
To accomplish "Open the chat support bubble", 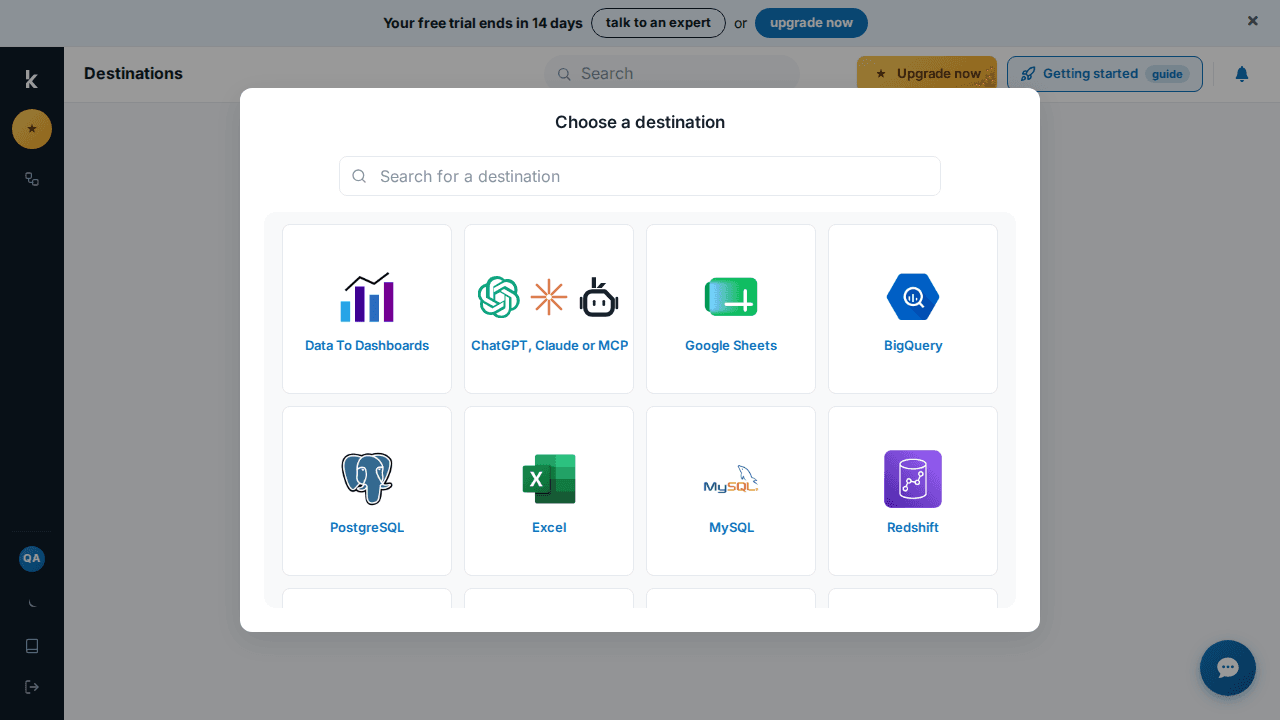I will click(x=1228, y=668).
